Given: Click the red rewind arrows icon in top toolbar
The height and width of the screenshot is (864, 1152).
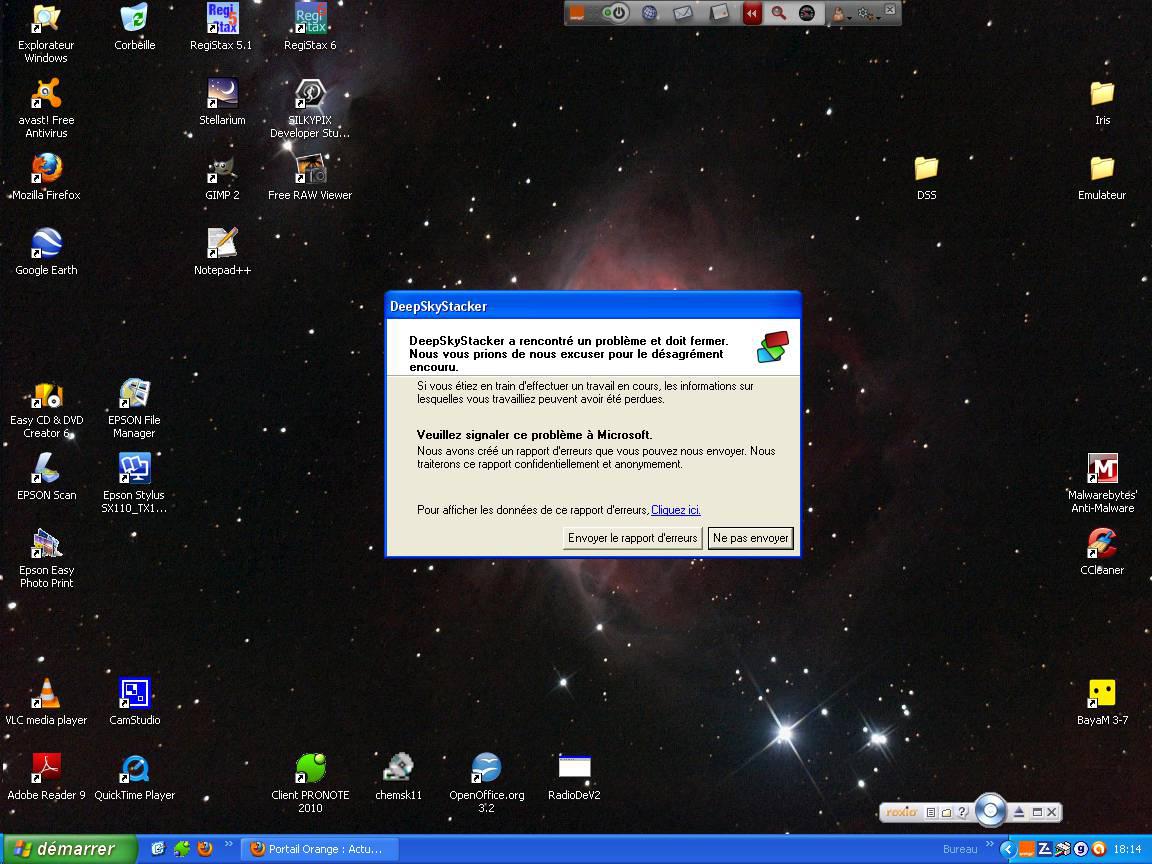Looking at the screenshot, I should 751,13.
